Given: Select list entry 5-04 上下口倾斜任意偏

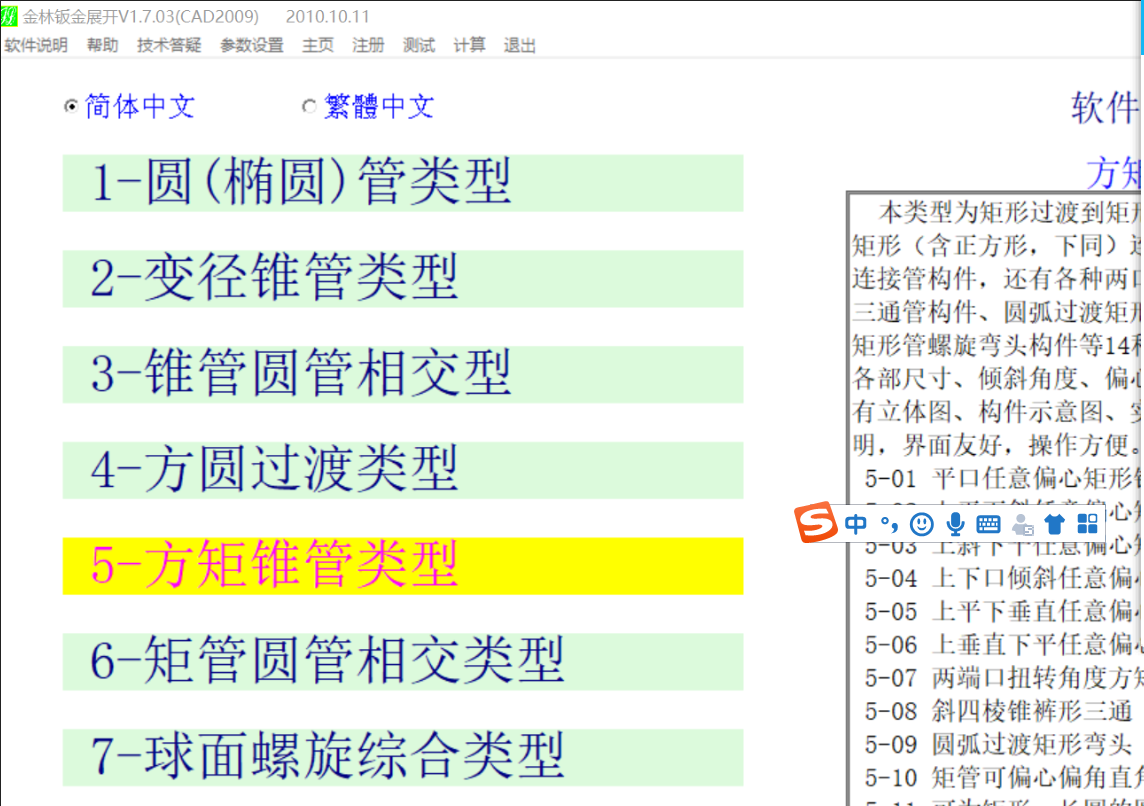Looking at the screenshot, I should (x=1002, y=578).
